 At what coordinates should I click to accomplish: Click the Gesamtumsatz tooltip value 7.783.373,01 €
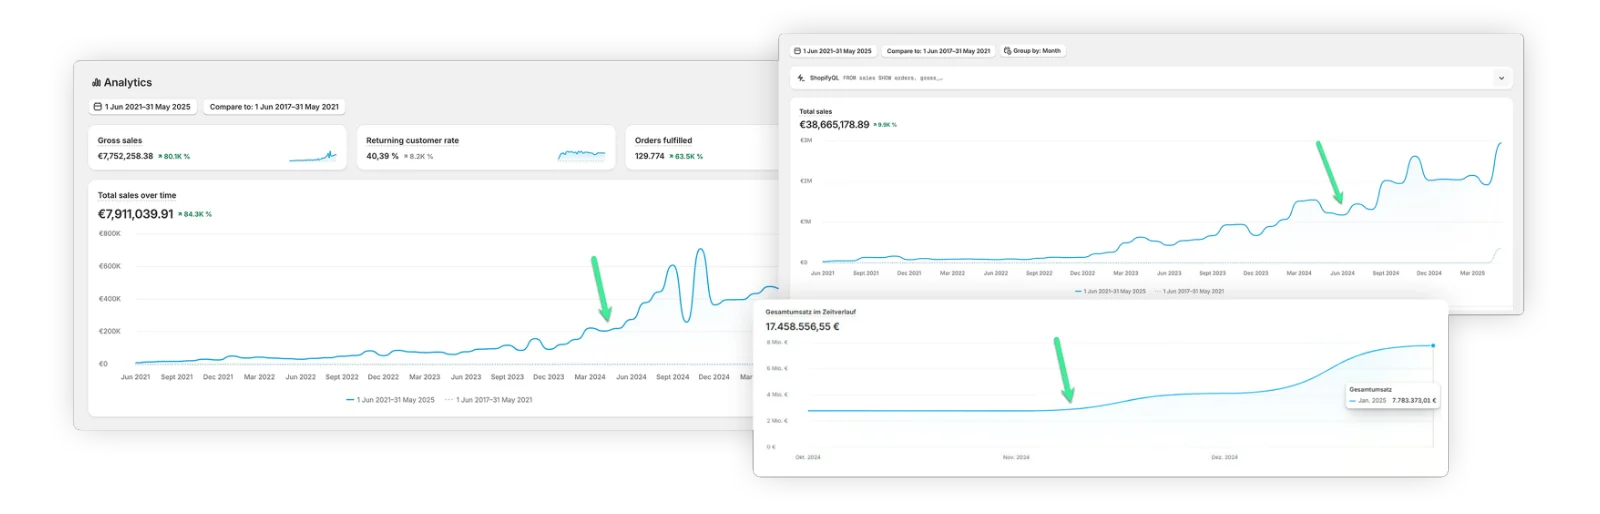[1414, 401]
